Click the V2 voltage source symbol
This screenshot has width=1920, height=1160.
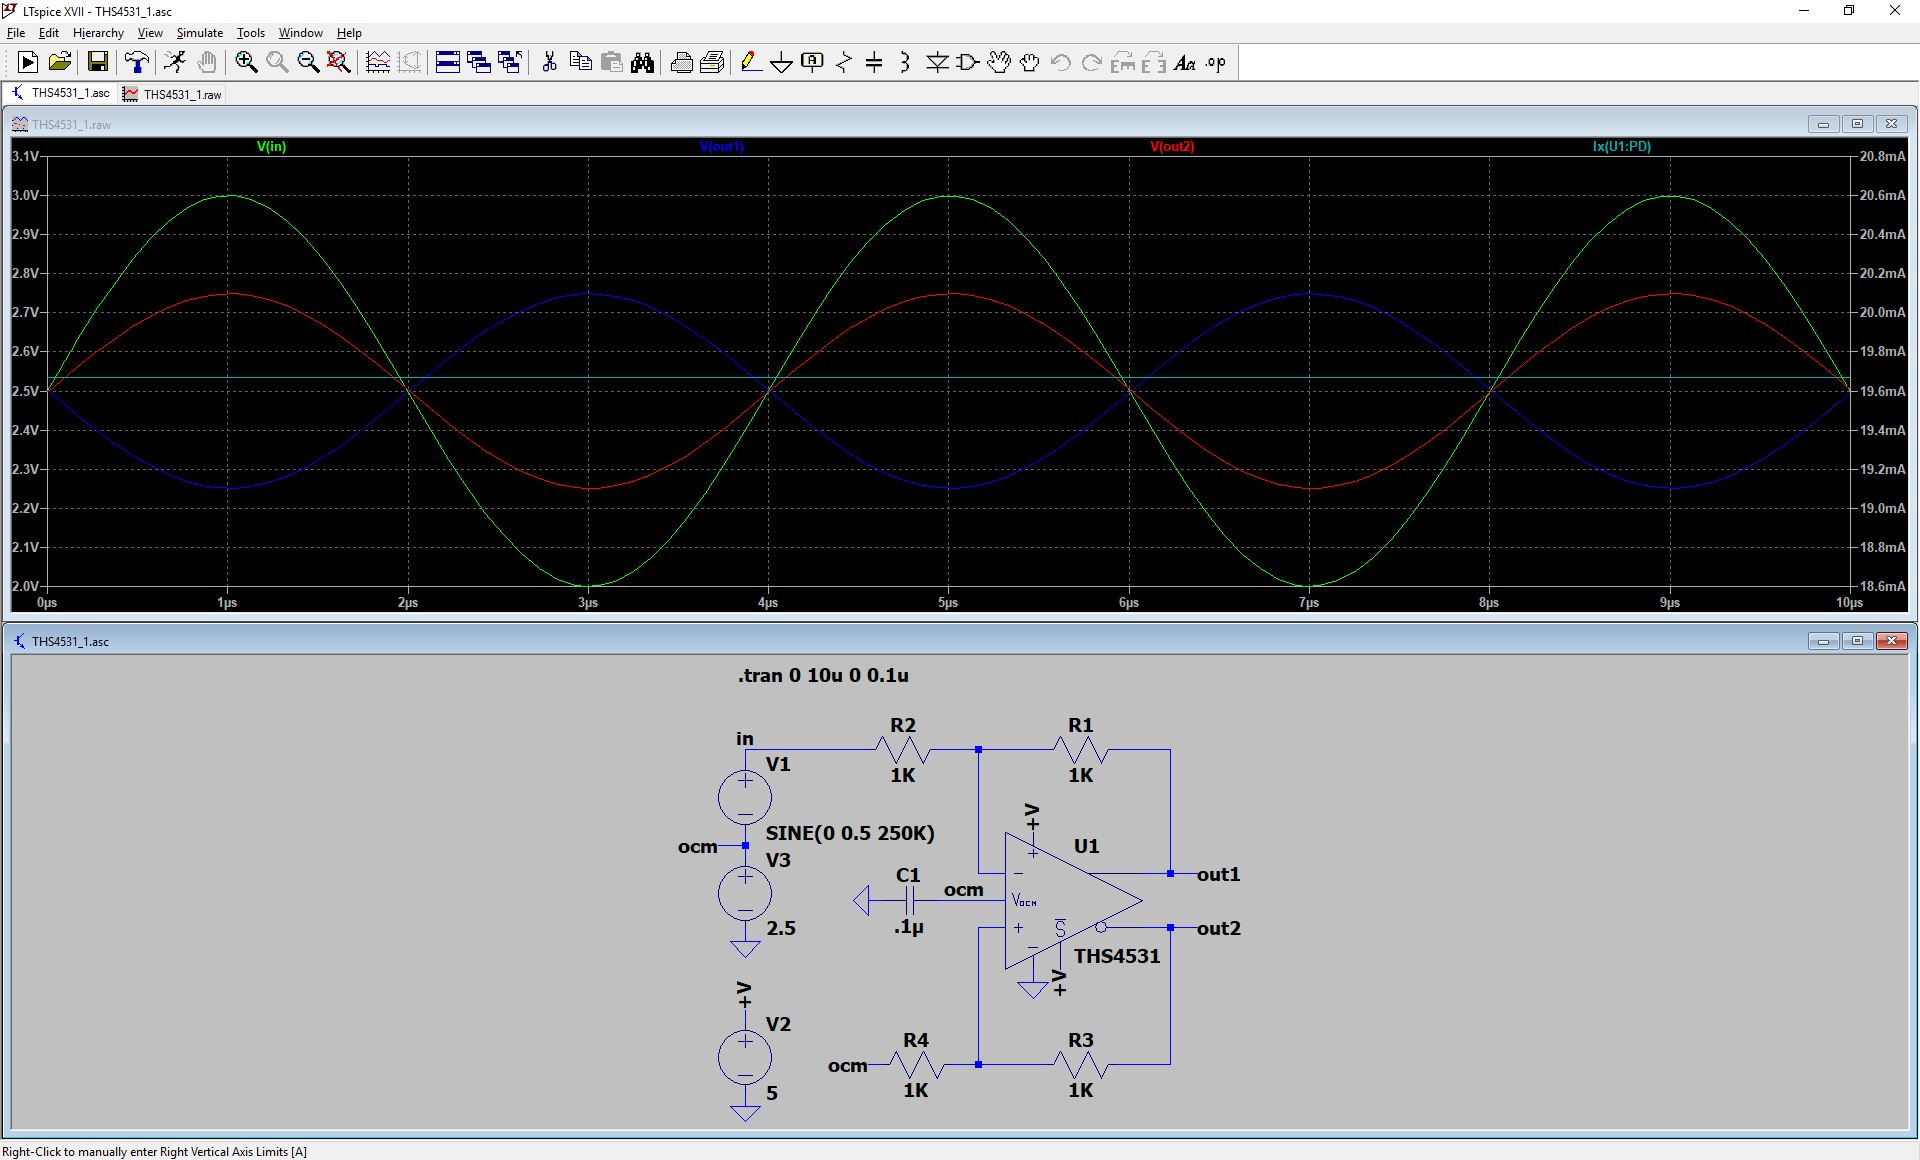point(745,1057)
